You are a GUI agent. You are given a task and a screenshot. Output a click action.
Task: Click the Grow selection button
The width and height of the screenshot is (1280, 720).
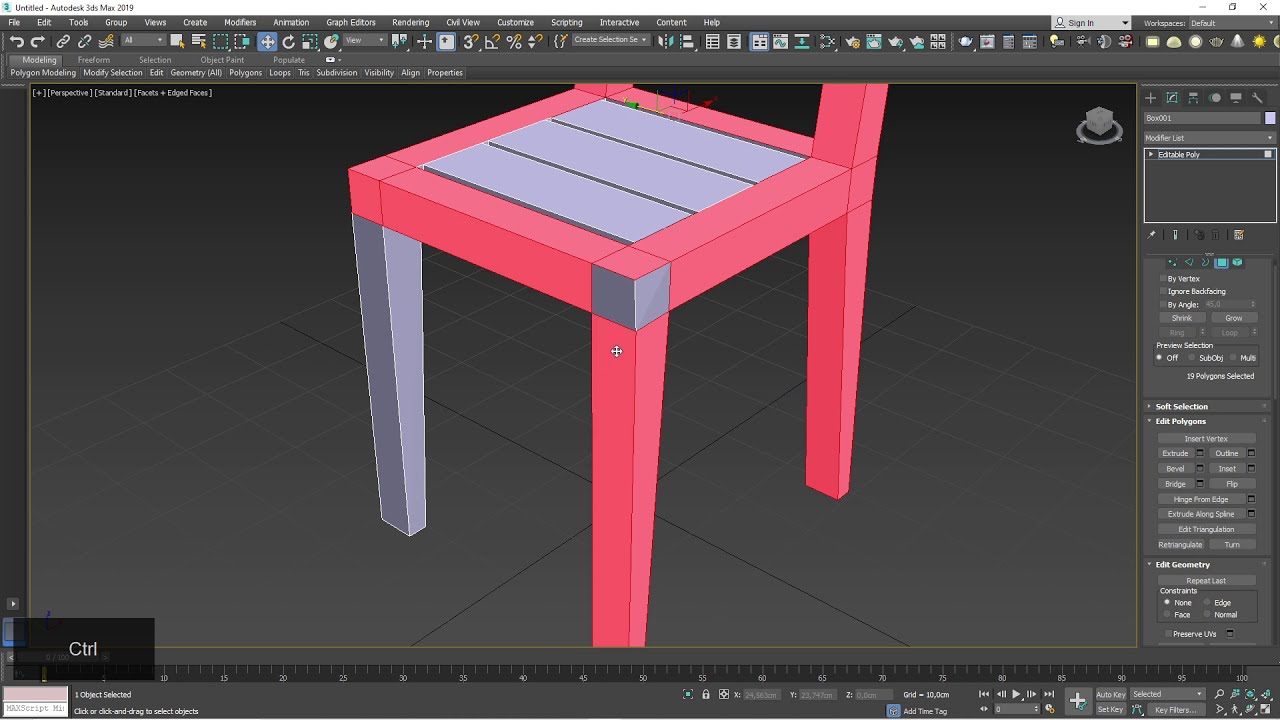tap(1233, 318)
